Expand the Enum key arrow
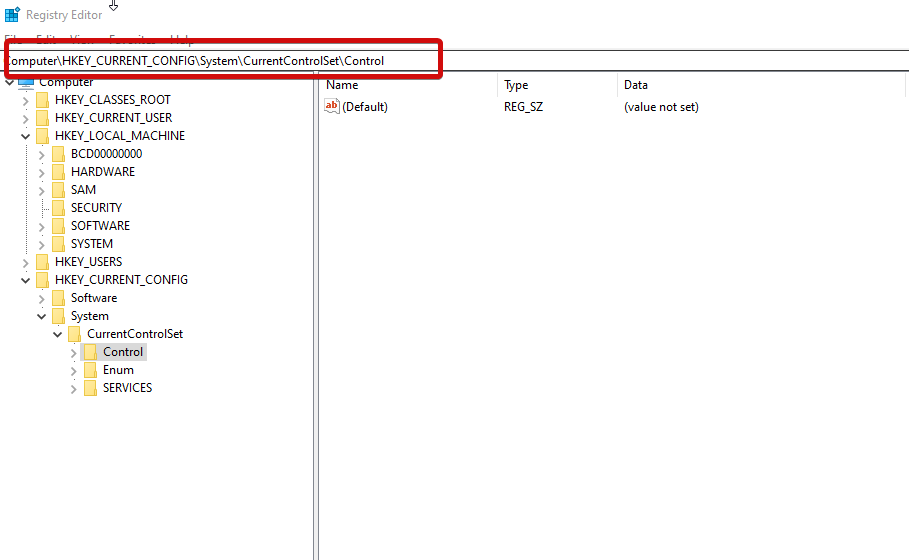Screen dimensions: 909x560 74,370
